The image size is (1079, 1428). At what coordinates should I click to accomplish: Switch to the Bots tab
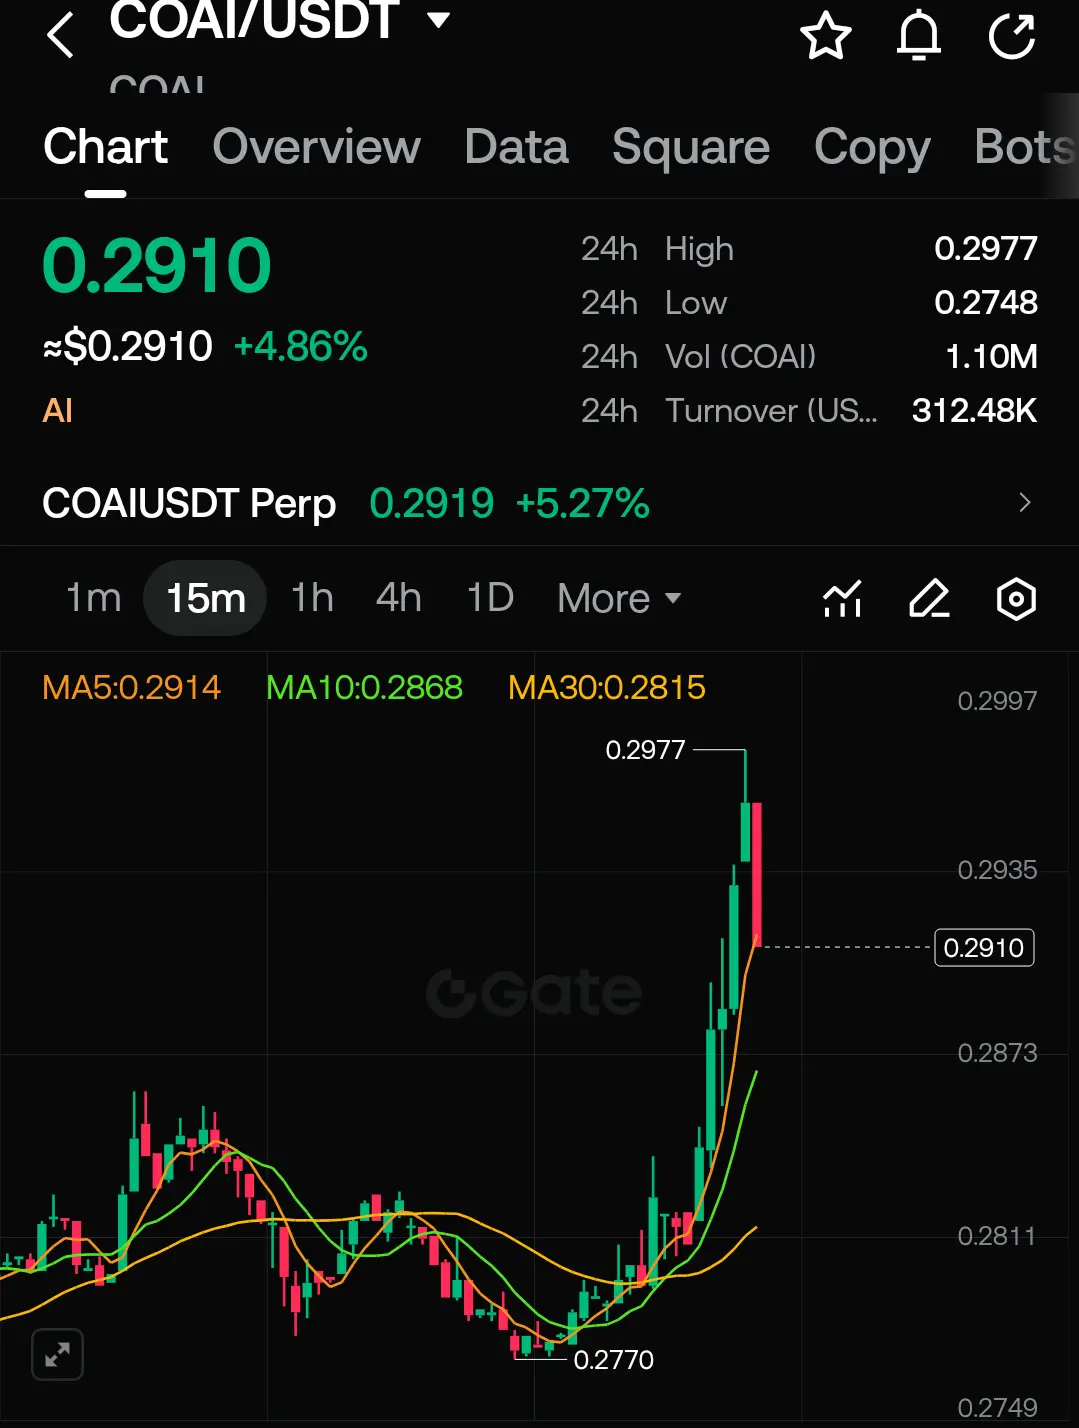click(1025, 147)
